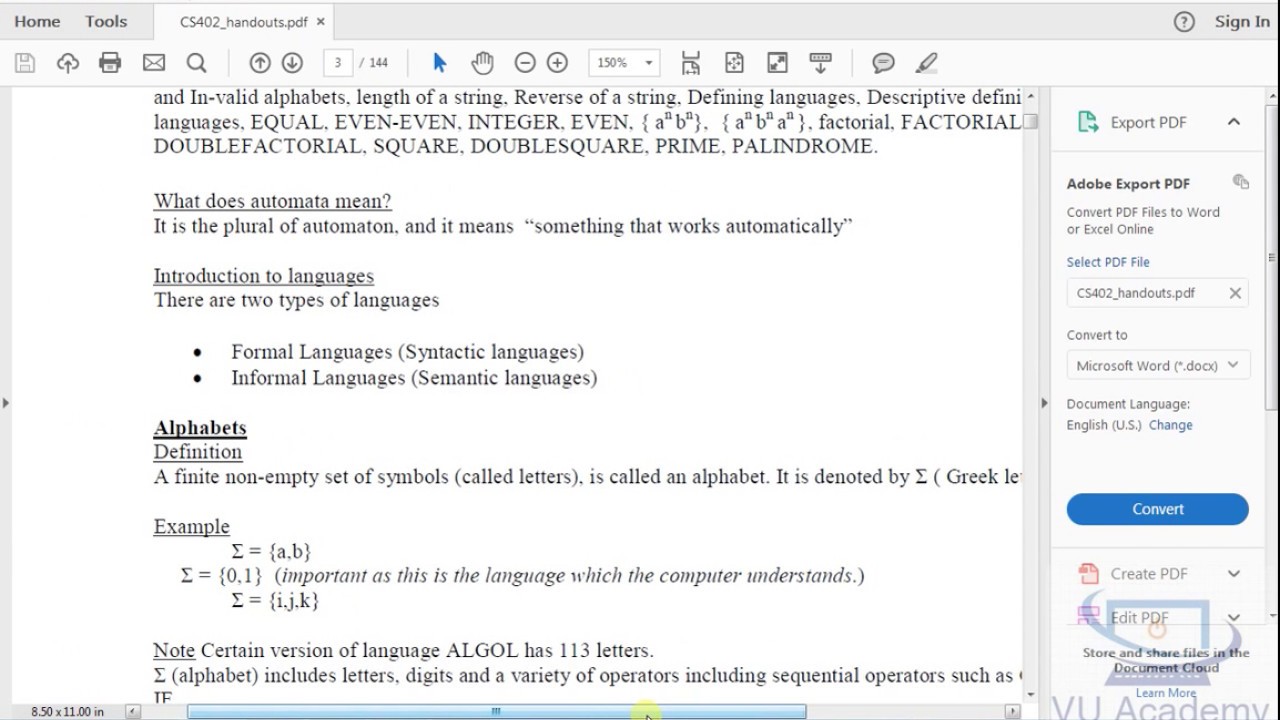The width and height of the screenshot is (1280, 720).
Task: Click the fit width scrolling icon
Action: pos(691,63)
